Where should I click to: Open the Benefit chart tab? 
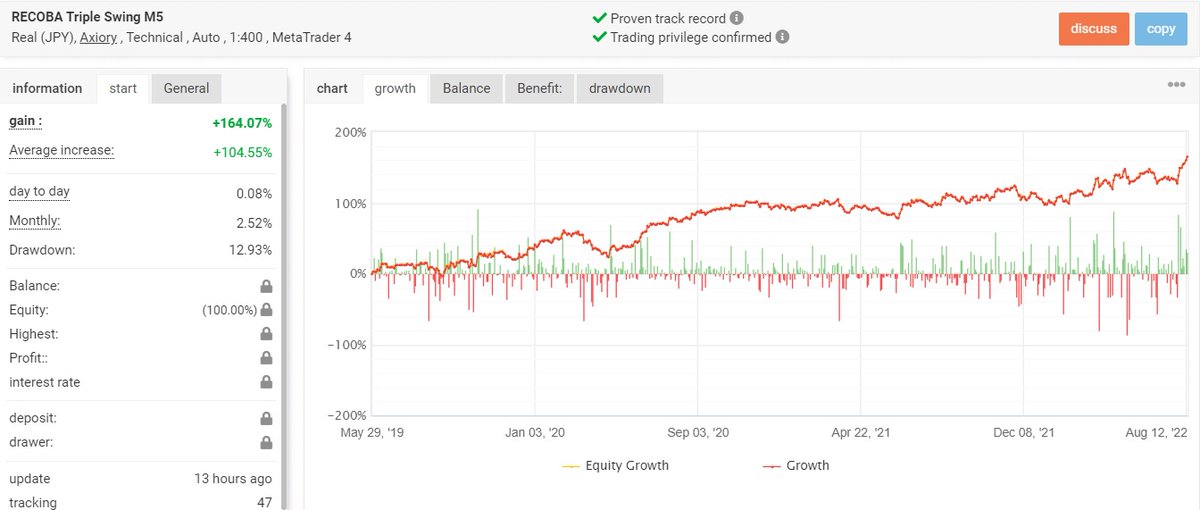point(539,88)
